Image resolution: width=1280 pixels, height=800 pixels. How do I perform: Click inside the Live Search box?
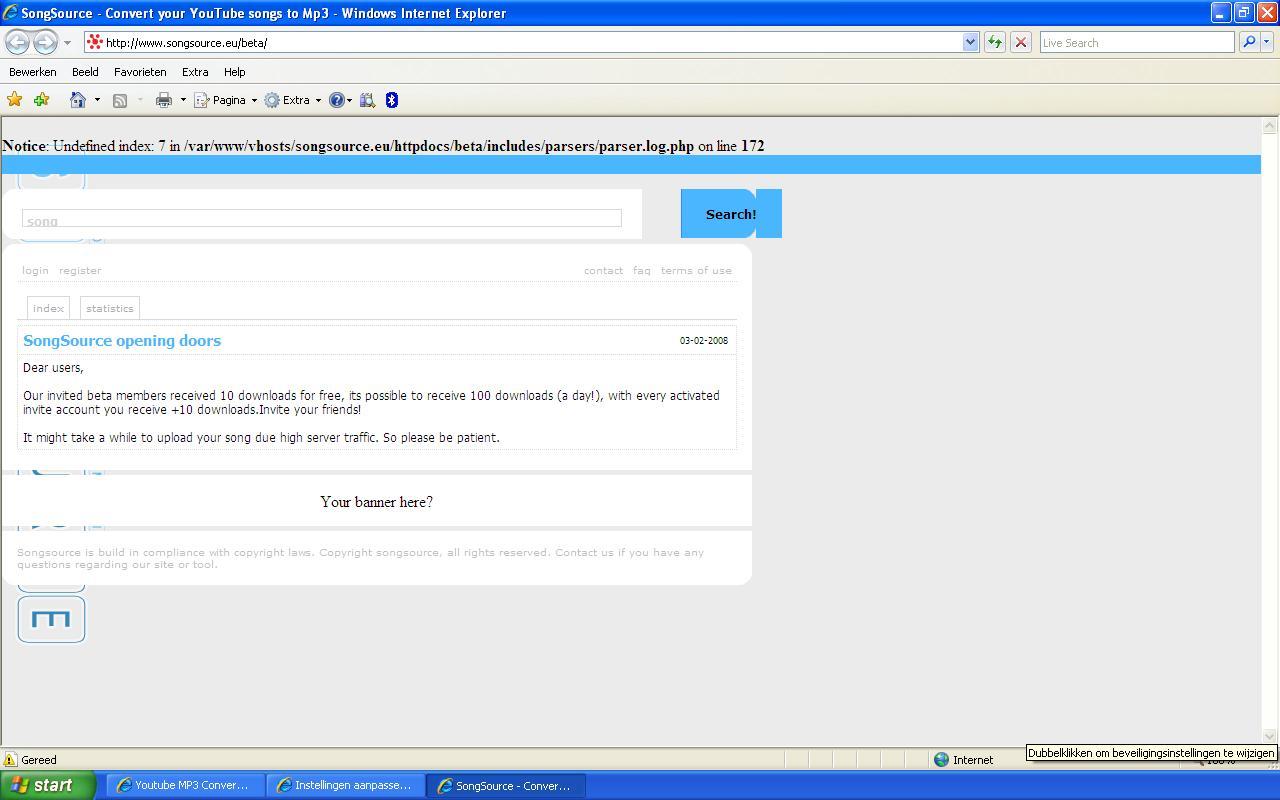(x=1137, y=42)
